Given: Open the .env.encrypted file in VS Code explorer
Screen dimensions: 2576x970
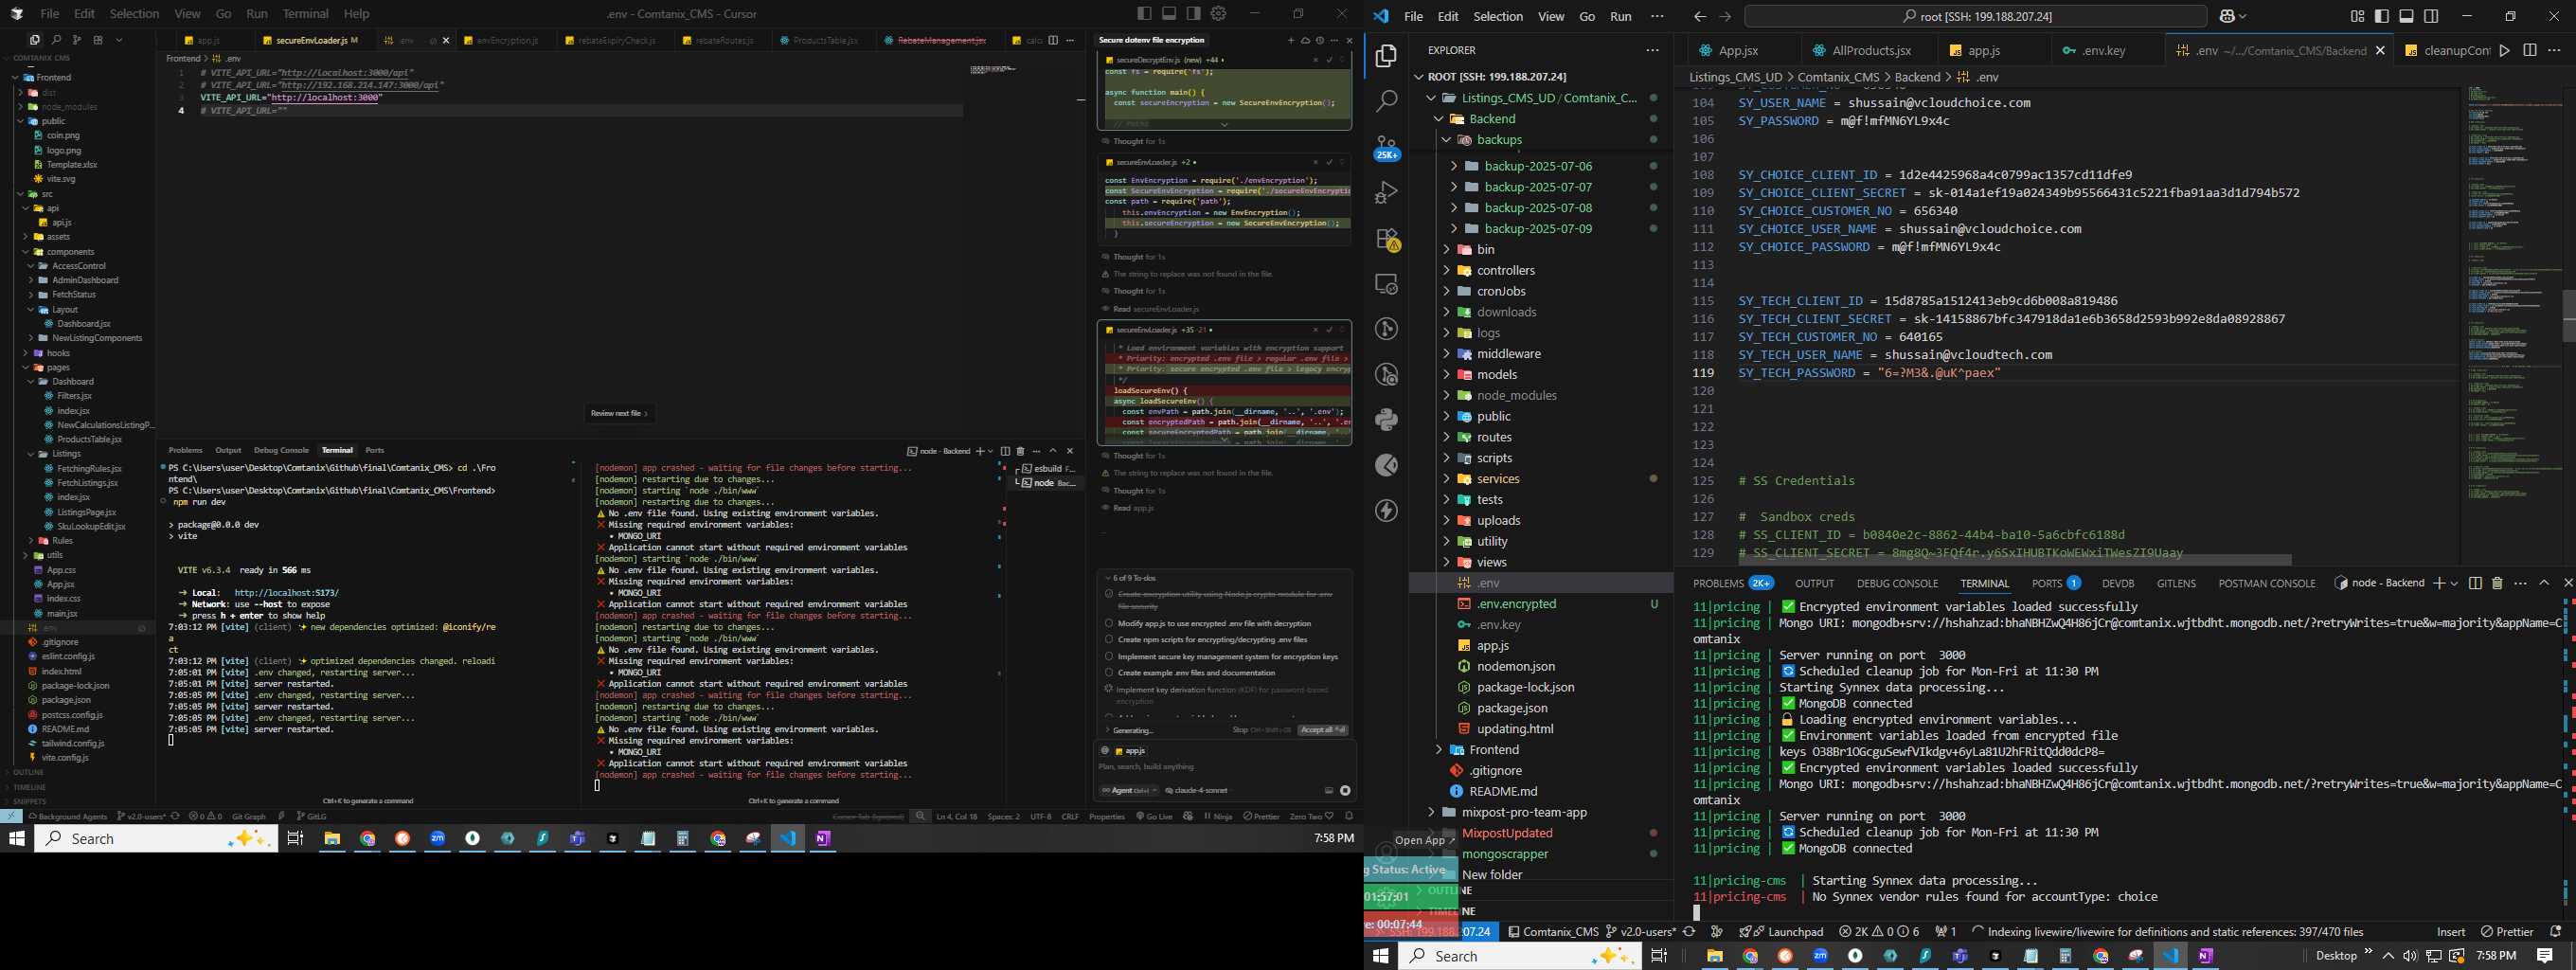Looking at the screenshot, I should (x=1516, y=604).
